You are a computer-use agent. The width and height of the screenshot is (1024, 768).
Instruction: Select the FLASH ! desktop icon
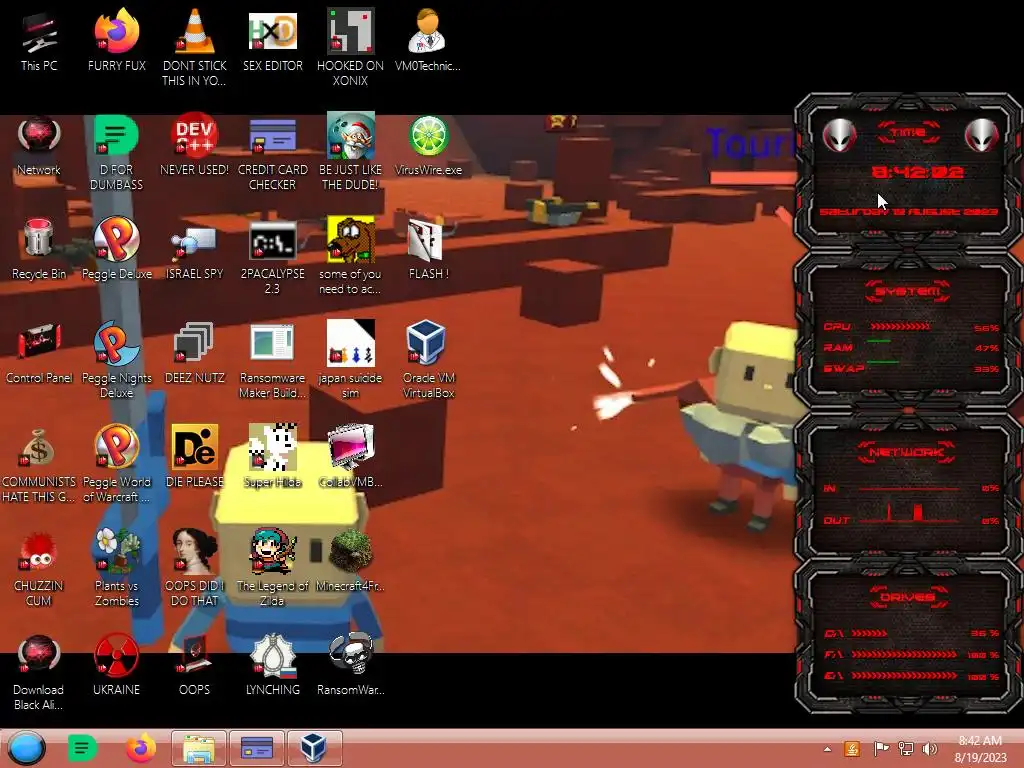click(x=428, y=249)
